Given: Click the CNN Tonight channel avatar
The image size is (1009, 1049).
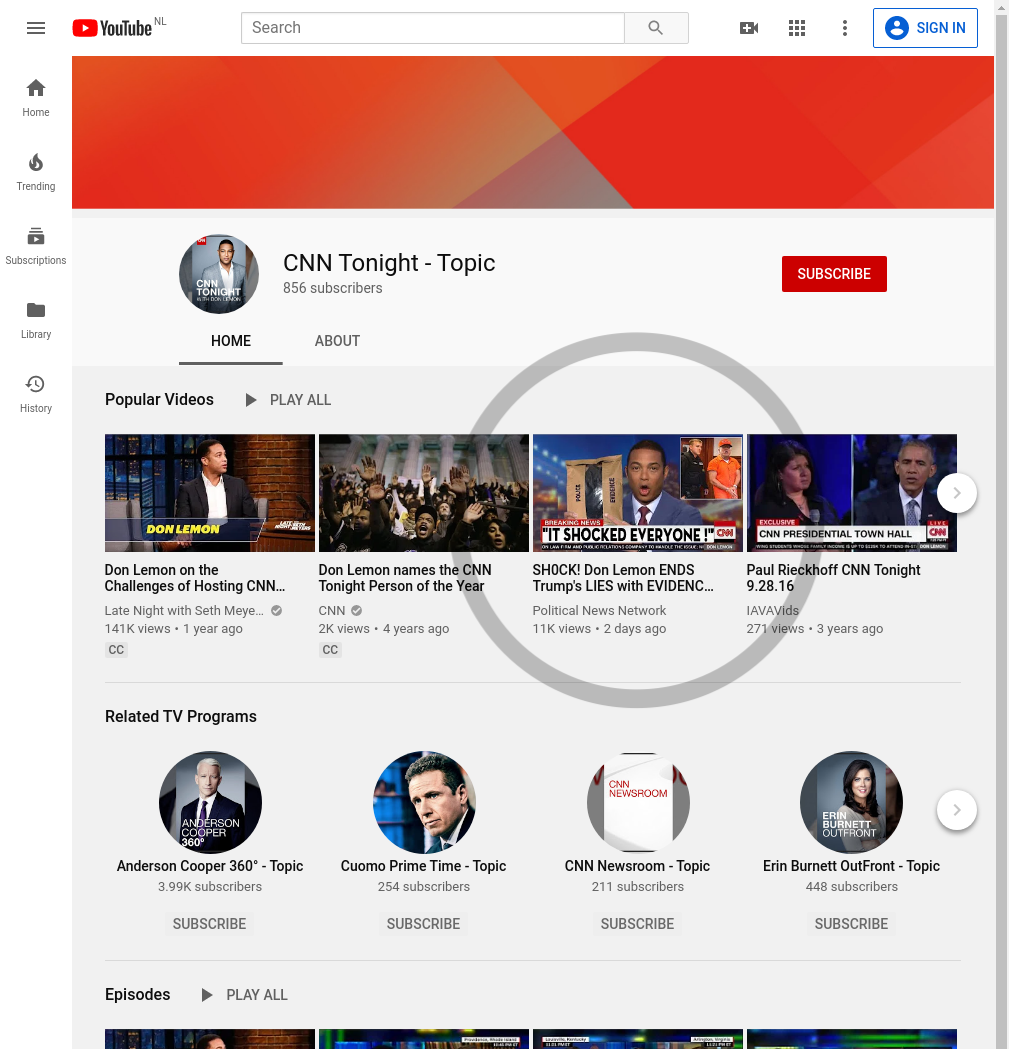Looking at the screenshot, I should pyautogui.click(x=219, y=274).
